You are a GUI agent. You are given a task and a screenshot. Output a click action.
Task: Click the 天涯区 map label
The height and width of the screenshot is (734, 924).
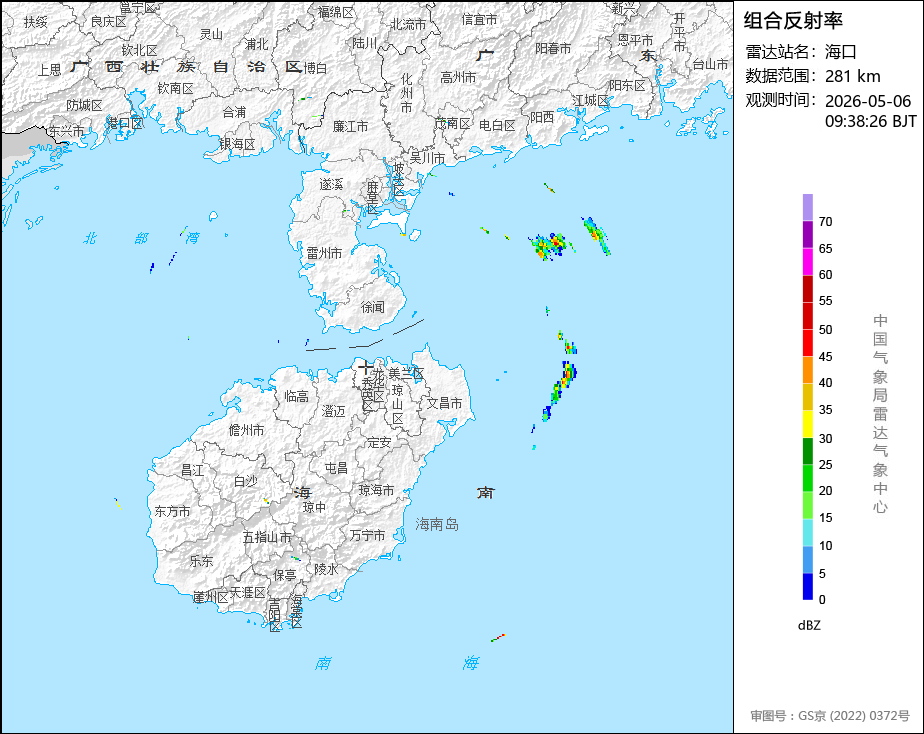point(248,592)
